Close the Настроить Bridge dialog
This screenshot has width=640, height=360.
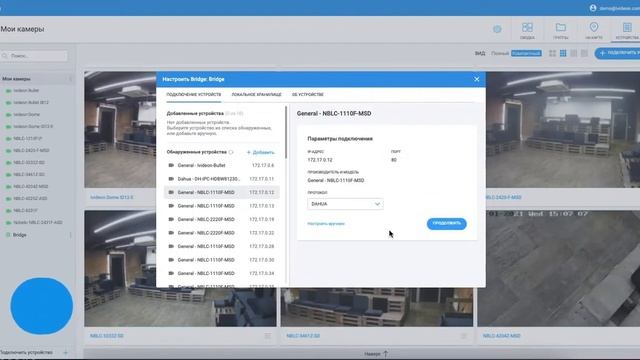click(x=476, y=79)
